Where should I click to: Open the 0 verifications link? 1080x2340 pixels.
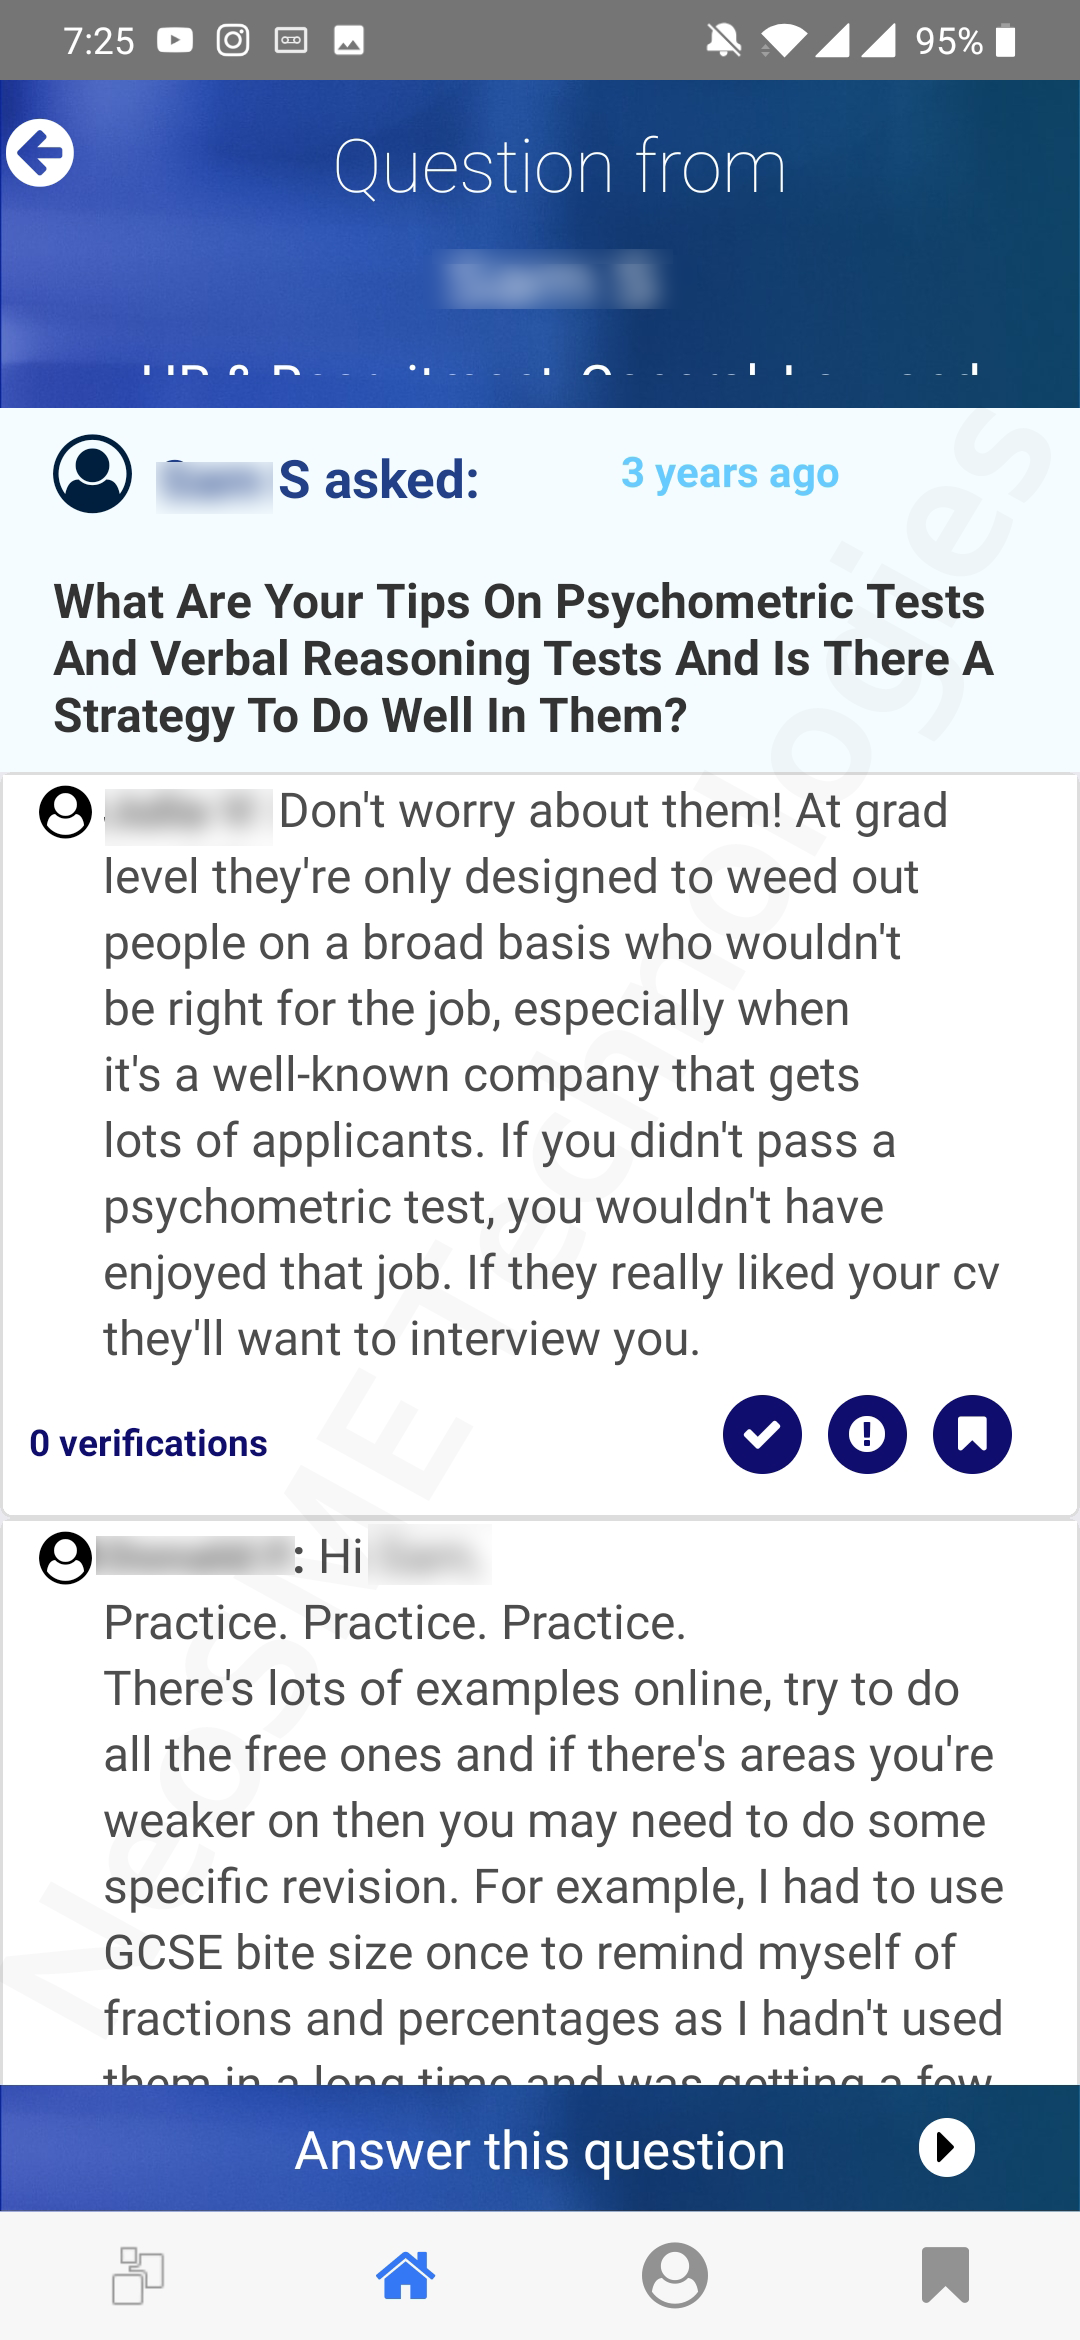149,1443
